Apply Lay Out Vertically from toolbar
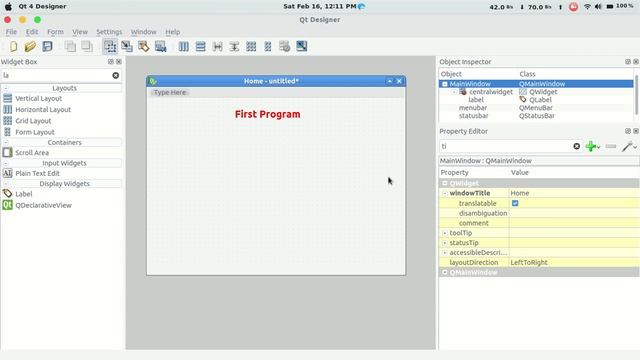Image resolution: width=640 pixels, height=360 pixels. pos(200,47)
